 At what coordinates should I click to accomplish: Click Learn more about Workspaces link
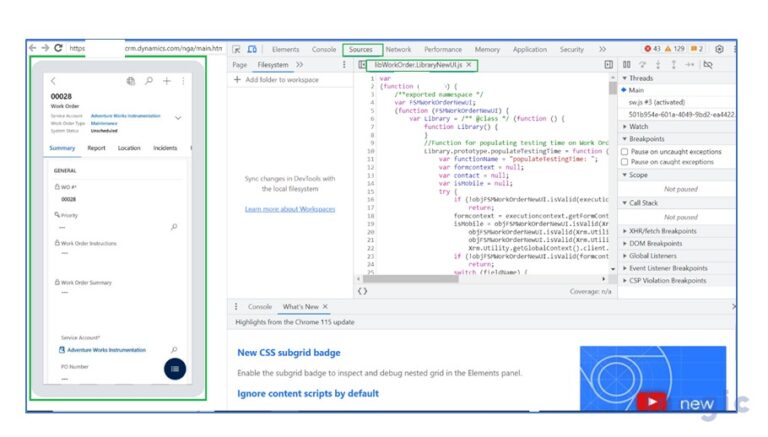(290, 209)
